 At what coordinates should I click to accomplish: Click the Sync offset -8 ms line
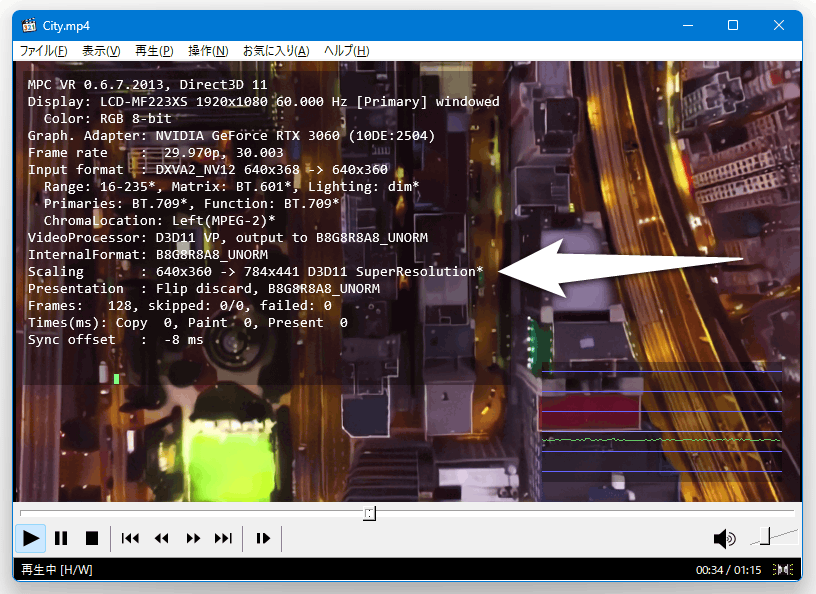point(116,340)
